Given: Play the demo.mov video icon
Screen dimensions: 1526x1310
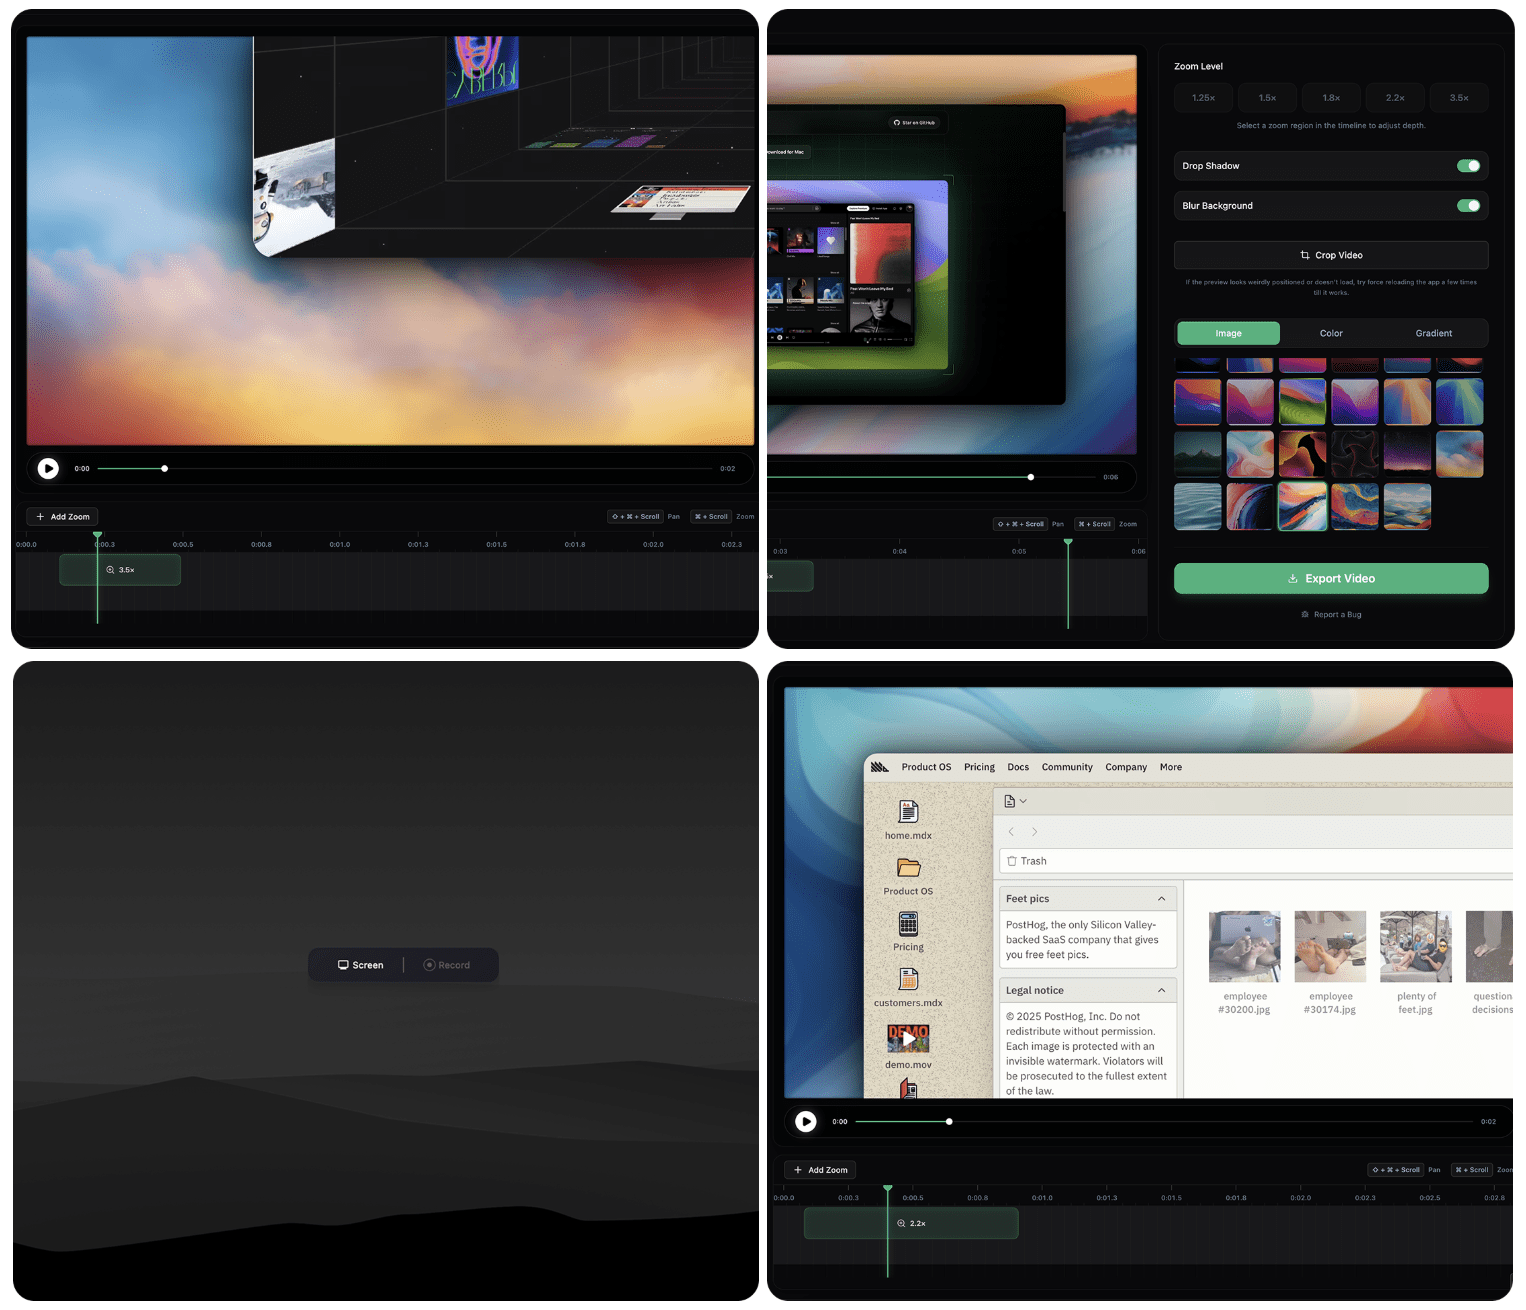Looking at the screenshot, I should (x=908, y=1039).
